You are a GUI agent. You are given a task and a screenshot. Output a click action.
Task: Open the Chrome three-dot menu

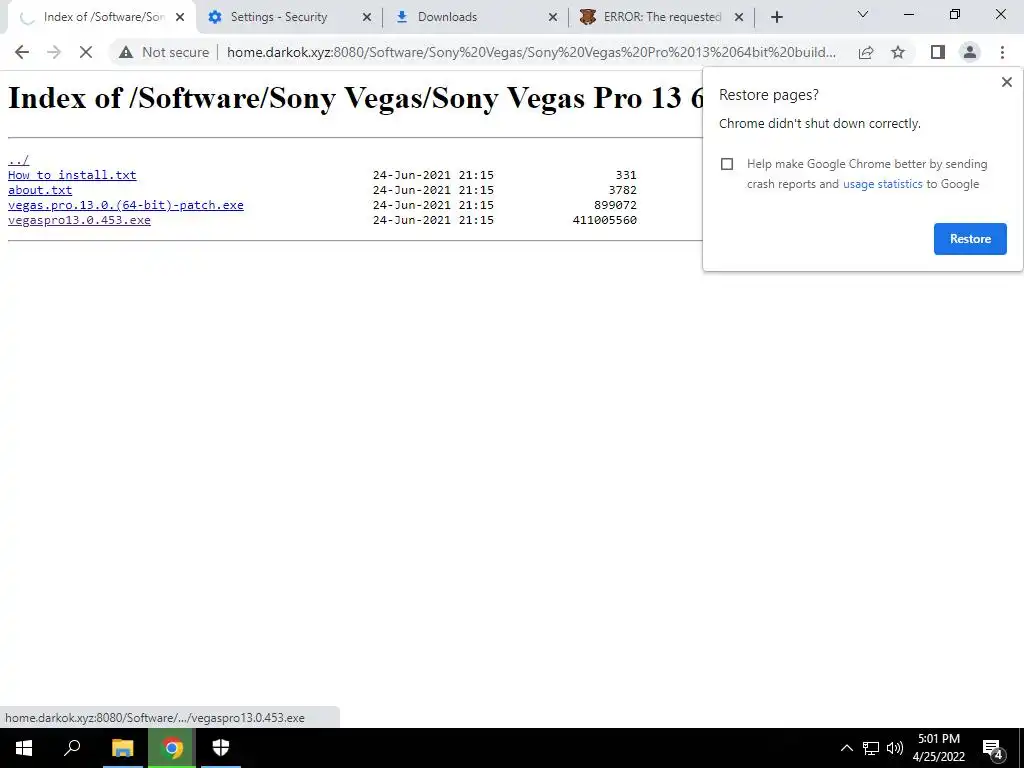1002,52
